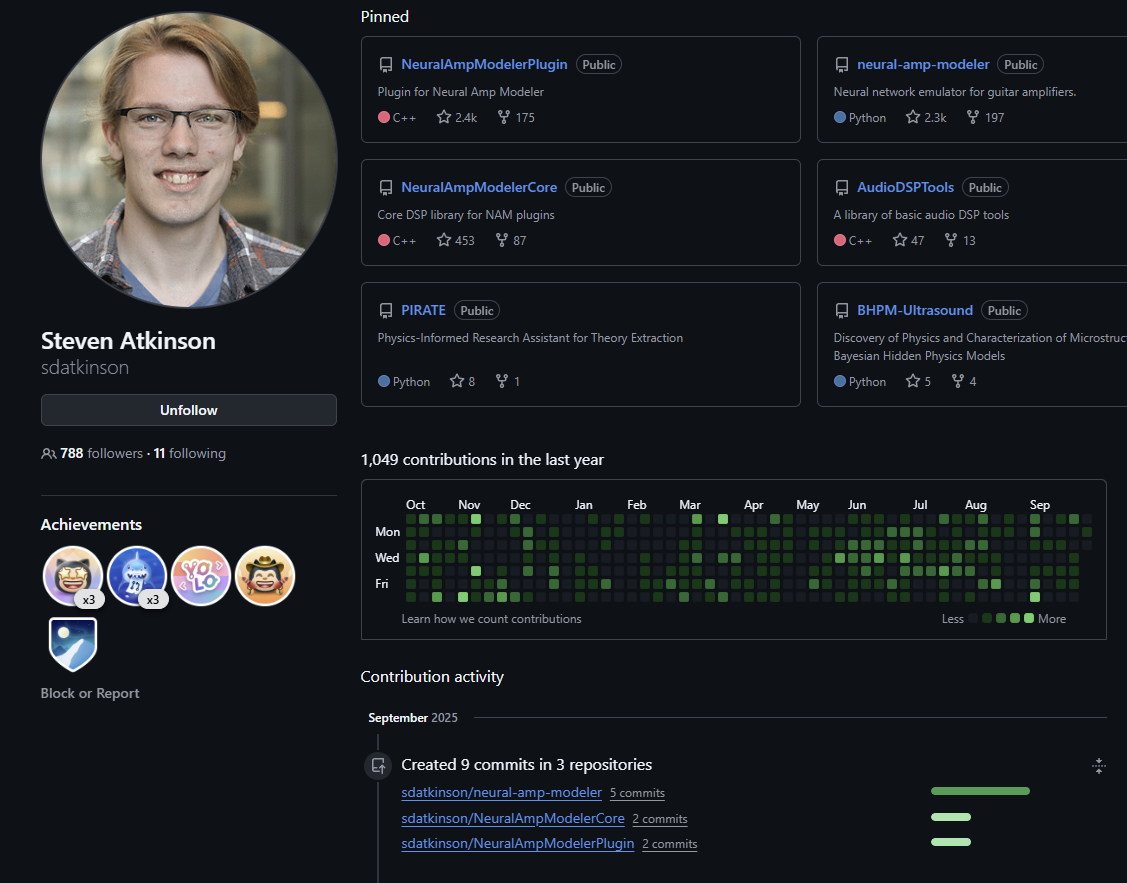The height and width of the screenshot is (883, 1127).
Task: Click the 'Achievements' heading
Action: (x=91, y=524)
